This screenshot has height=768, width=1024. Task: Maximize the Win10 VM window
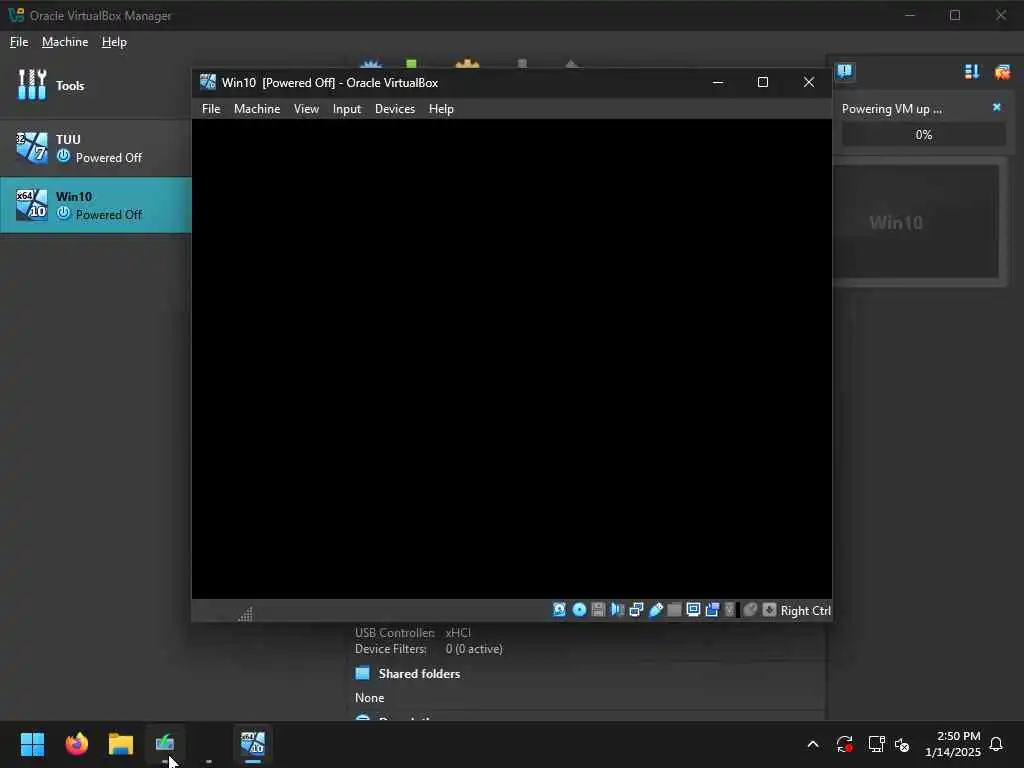pos(763,82)
